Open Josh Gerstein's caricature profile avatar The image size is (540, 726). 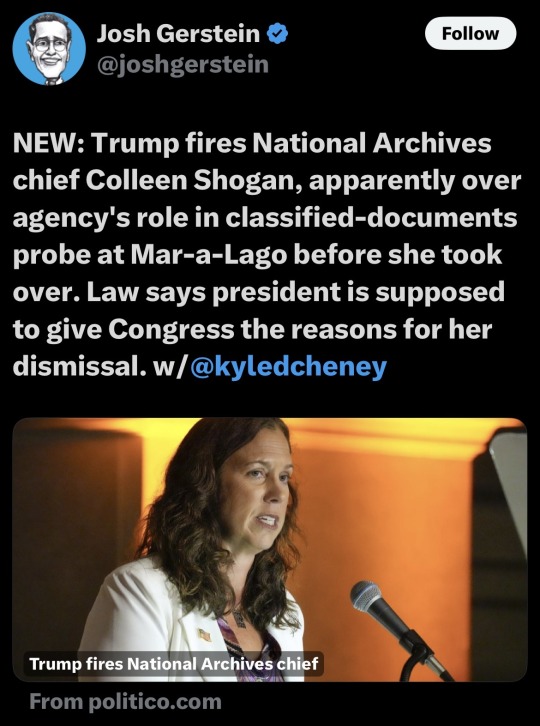(49, 49)
